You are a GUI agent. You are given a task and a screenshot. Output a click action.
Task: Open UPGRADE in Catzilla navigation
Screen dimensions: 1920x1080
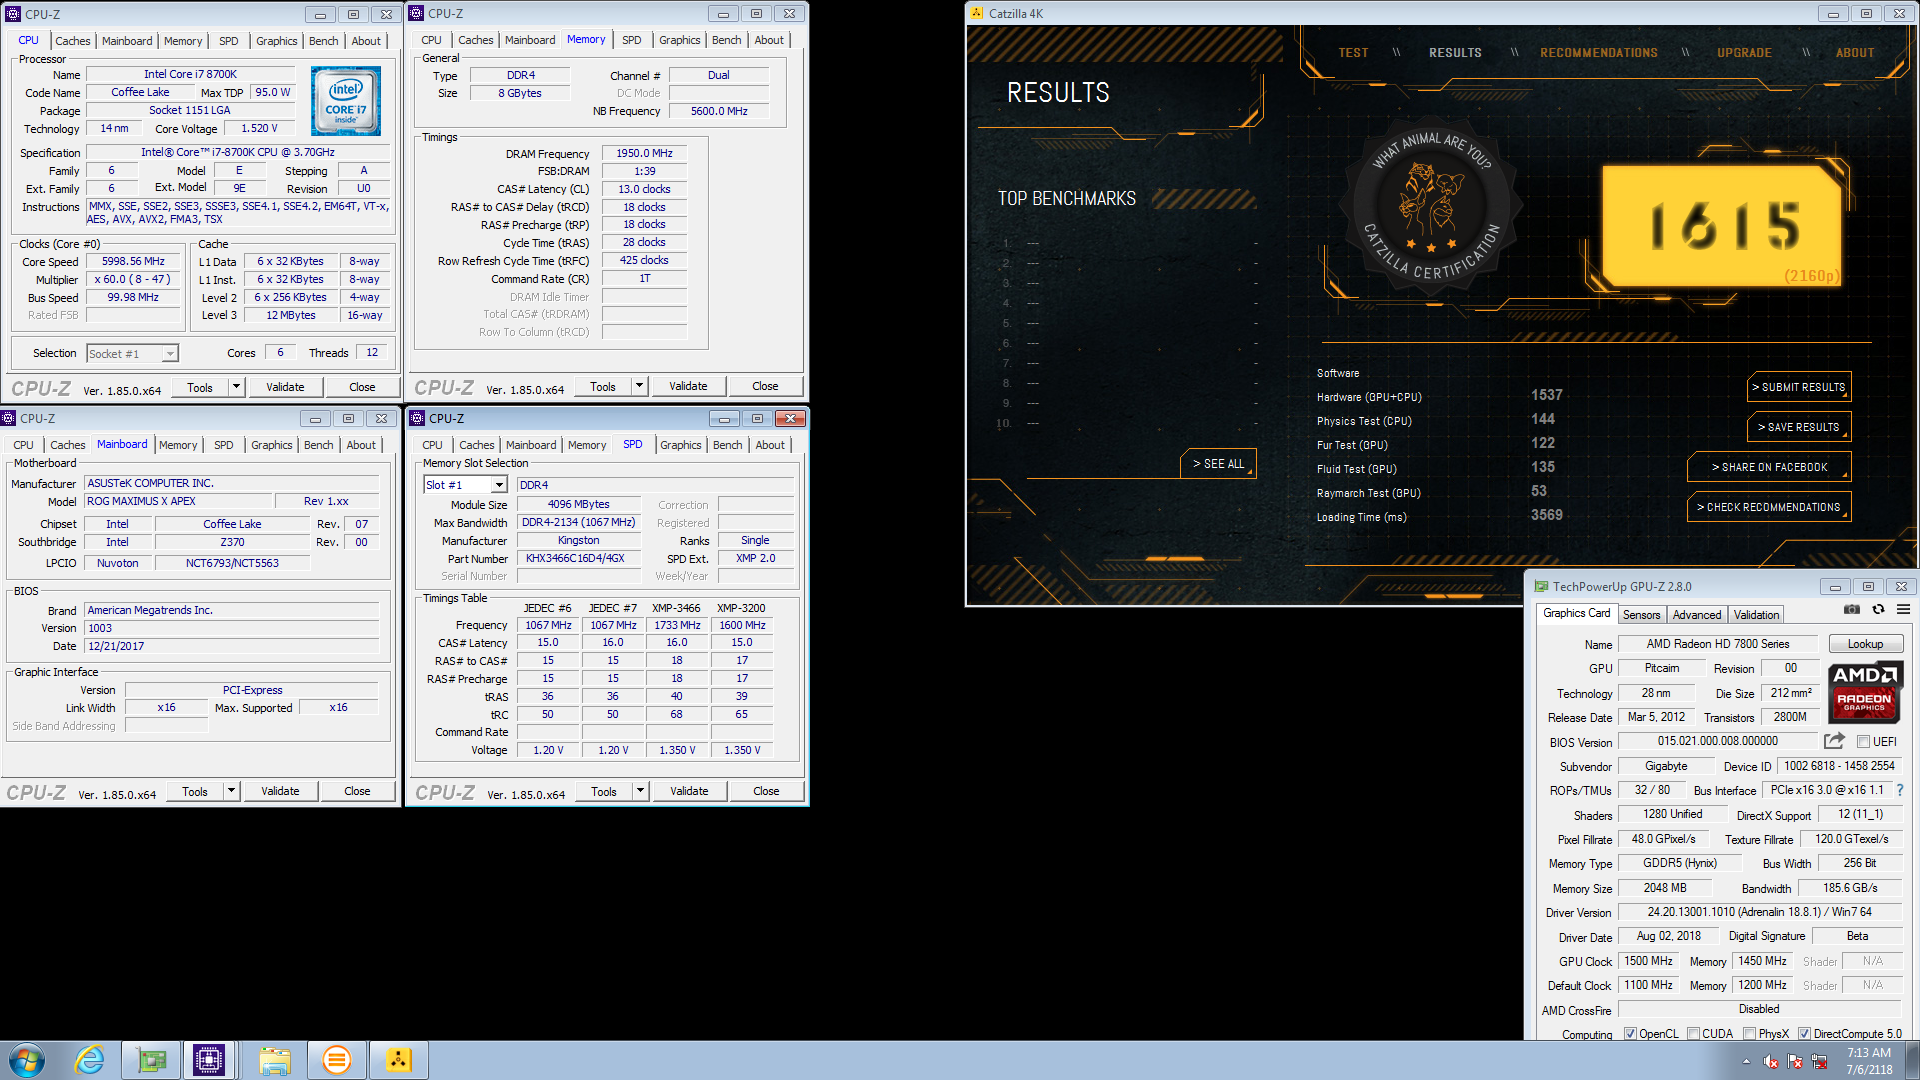(1744, 53)
